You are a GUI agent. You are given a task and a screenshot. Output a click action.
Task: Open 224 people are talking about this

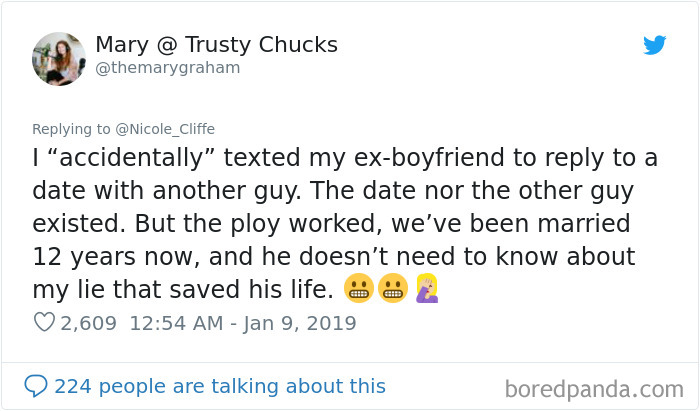220,386
